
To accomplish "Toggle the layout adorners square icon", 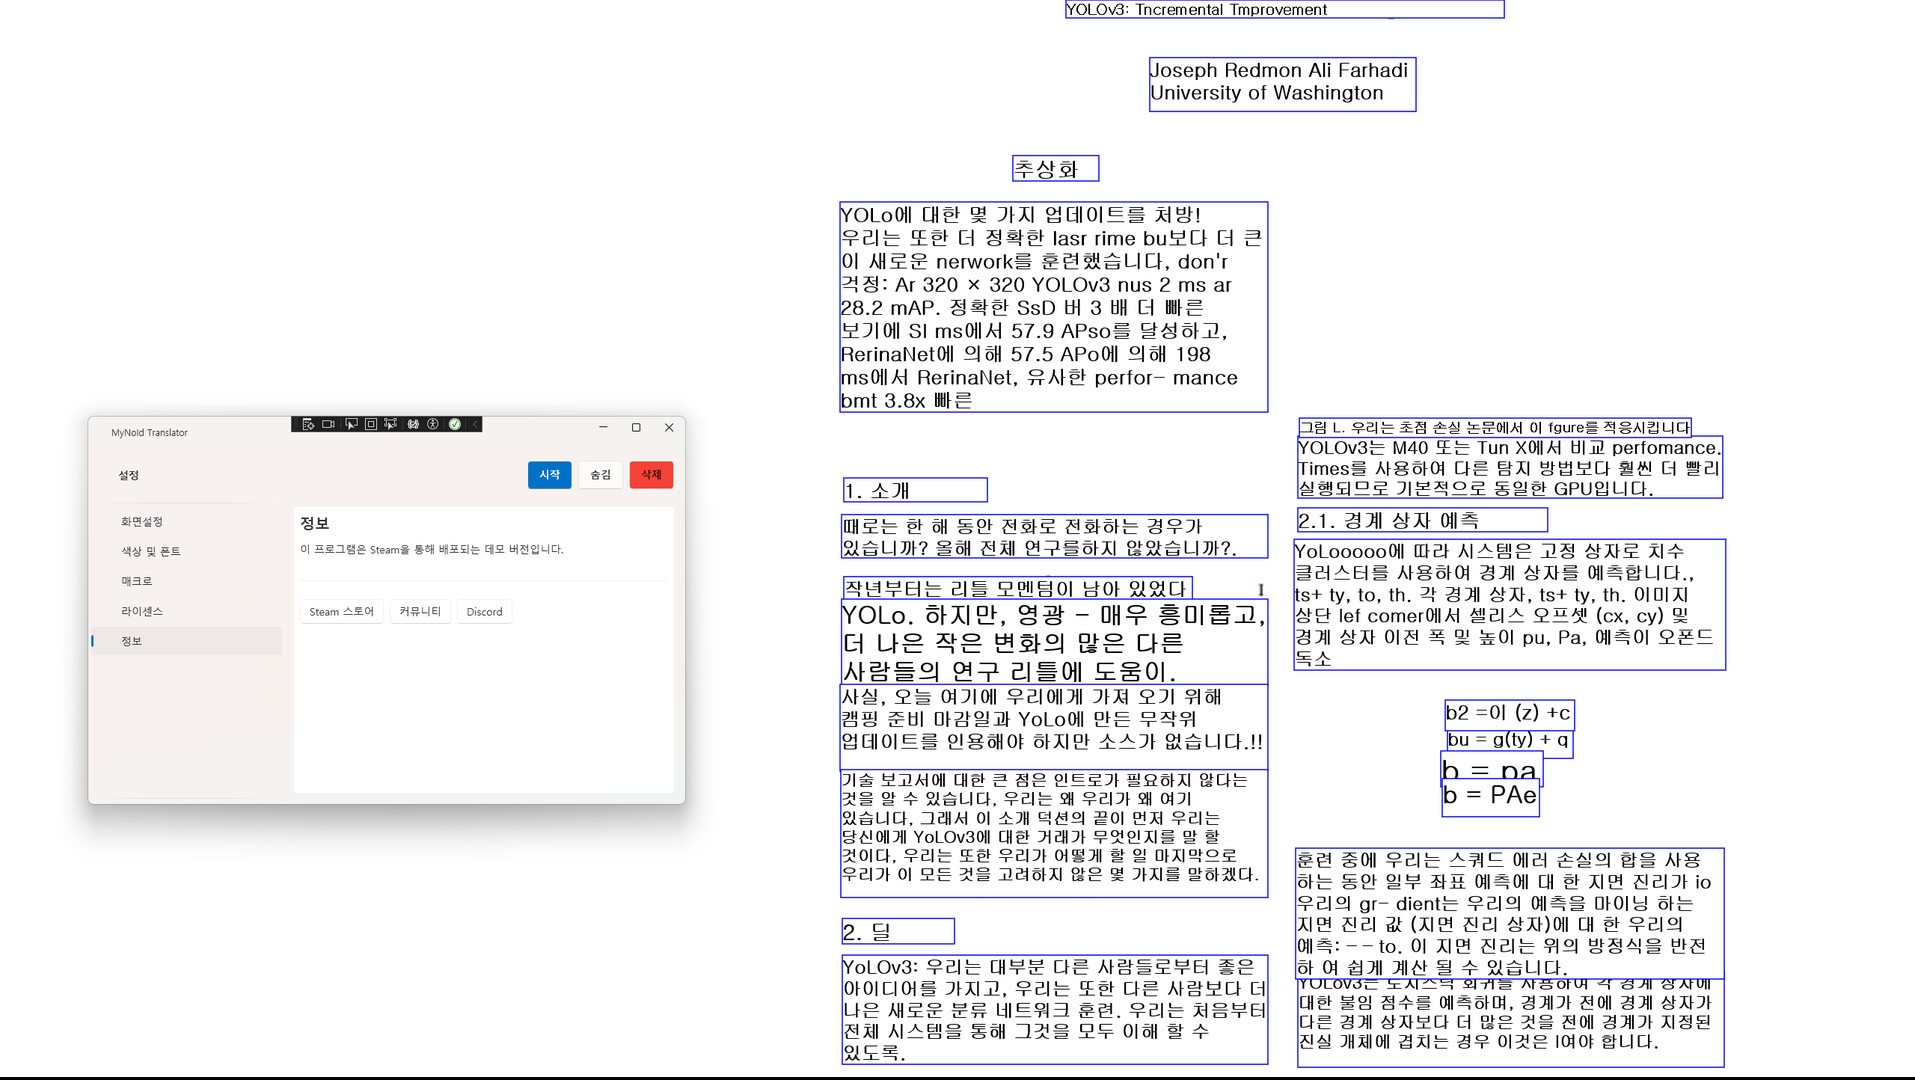I will [x=371, y=425].
